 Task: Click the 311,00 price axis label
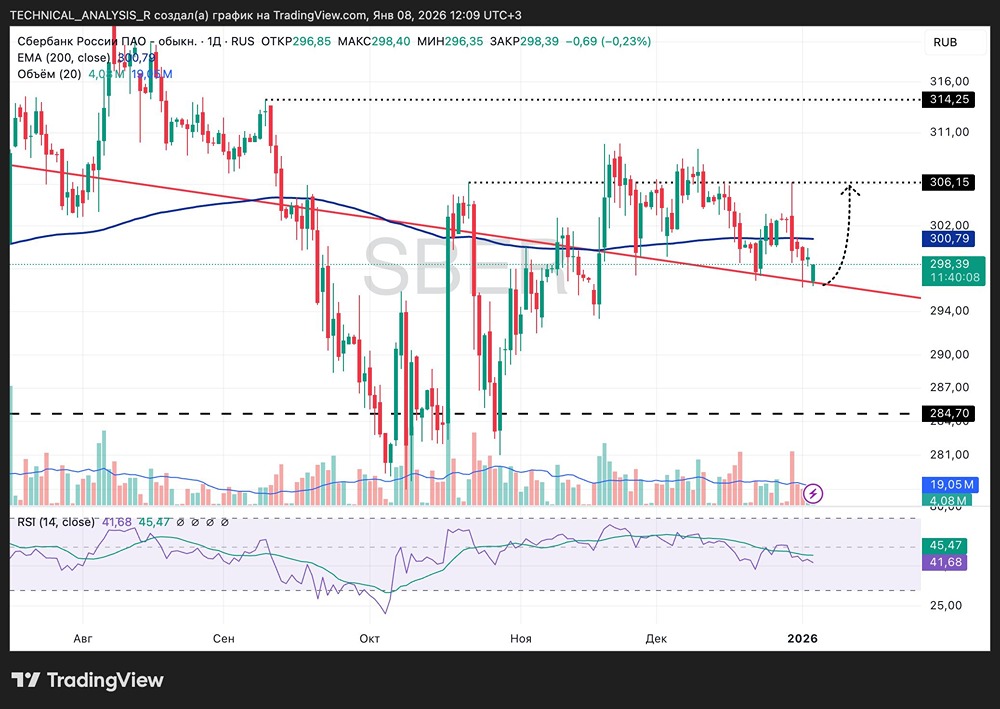(x=949, y=133)
